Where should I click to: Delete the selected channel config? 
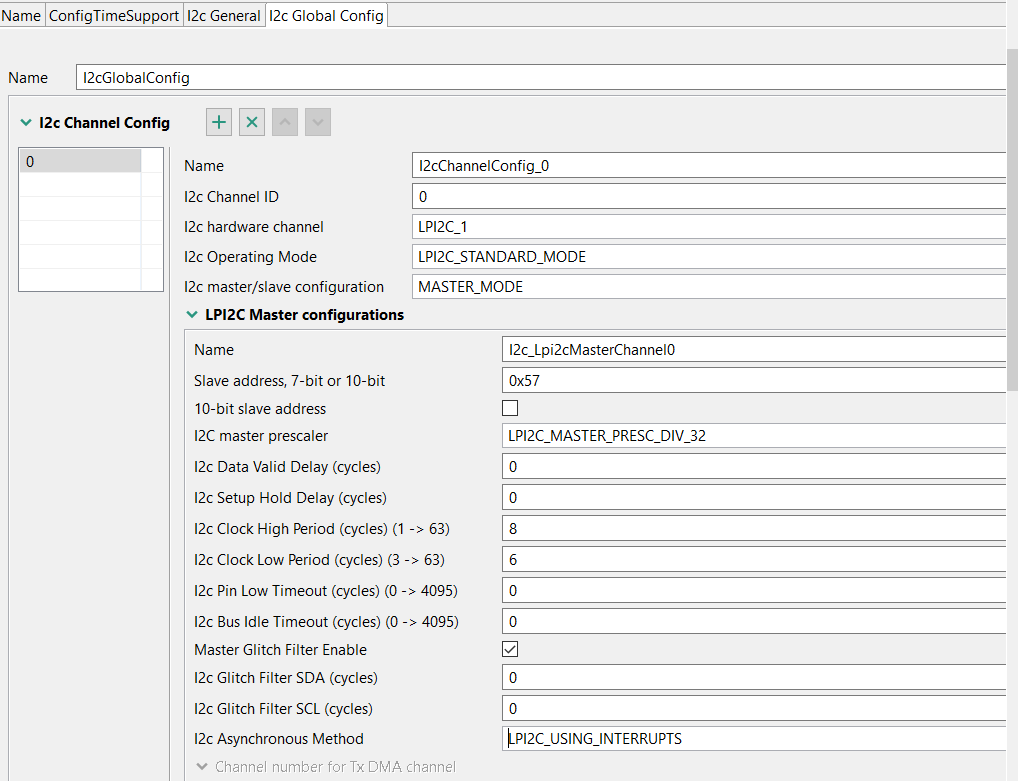251,121
